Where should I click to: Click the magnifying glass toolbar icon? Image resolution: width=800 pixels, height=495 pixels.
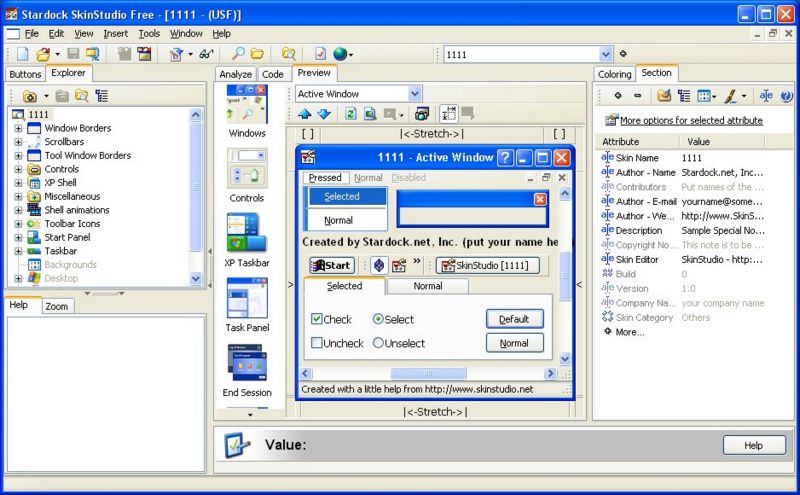point(239,53)
